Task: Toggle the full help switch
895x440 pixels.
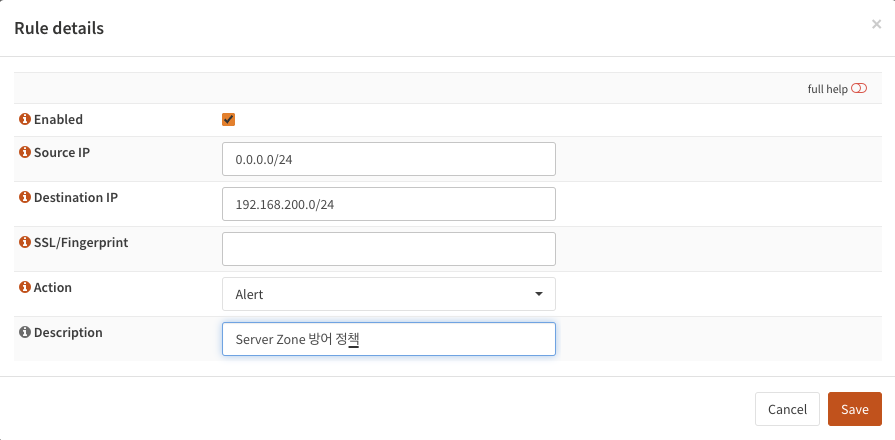Action: (x=858, y=88)
